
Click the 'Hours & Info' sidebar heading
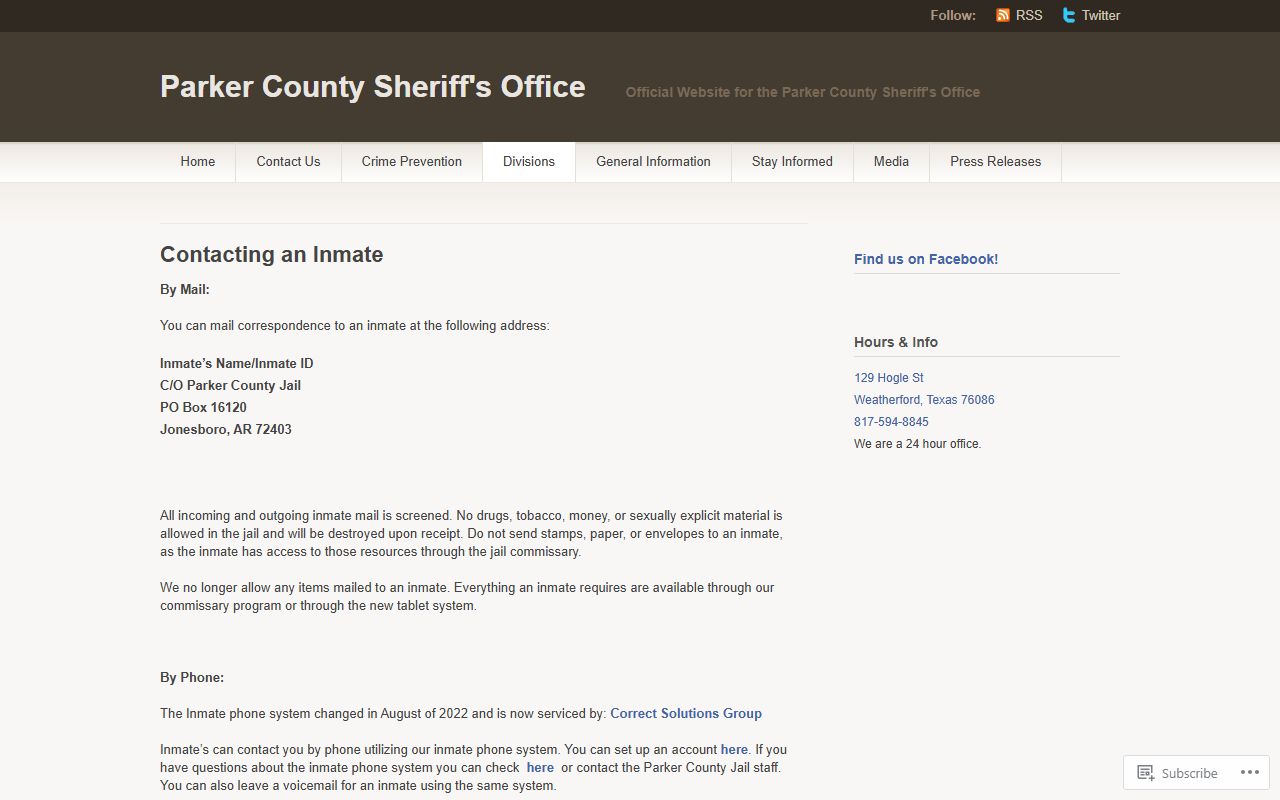coord(896,342)
